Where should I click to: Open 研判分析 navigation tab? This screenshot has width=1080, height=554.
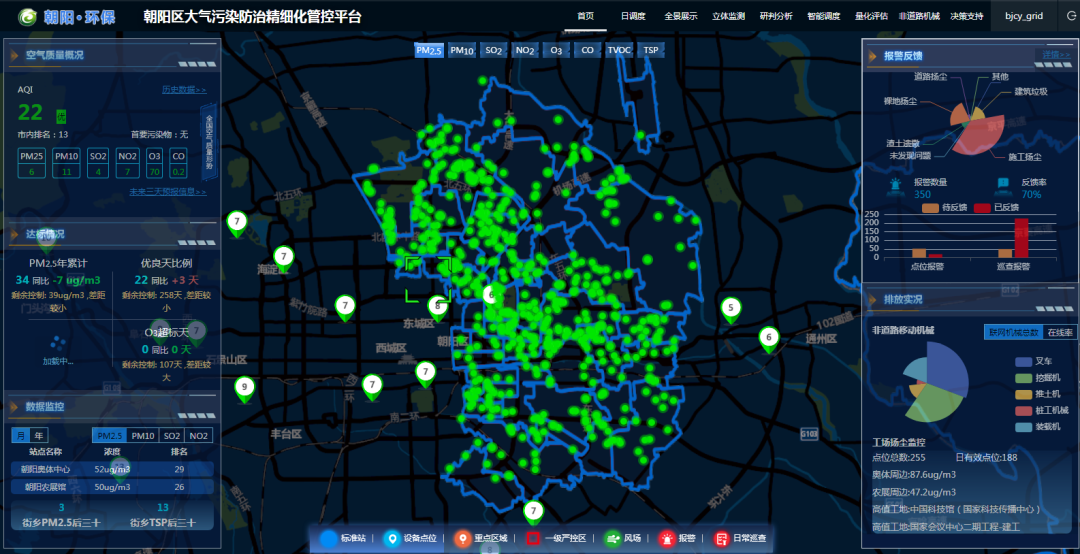(x=776, y=16)
